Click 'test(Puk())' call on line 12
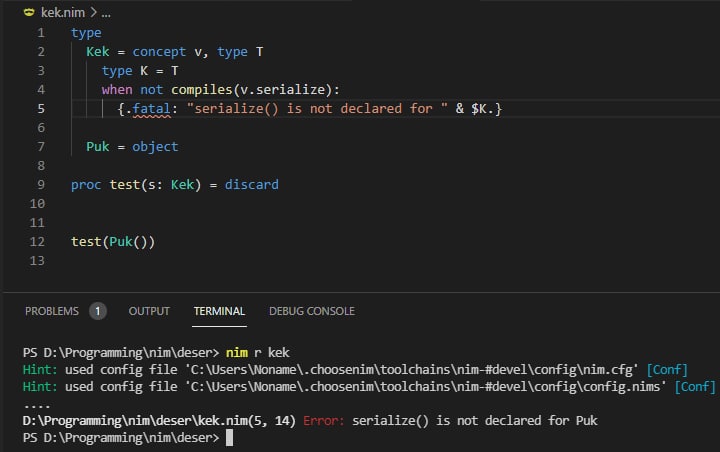This screenshot has width=720, height=452. (113, 242)
